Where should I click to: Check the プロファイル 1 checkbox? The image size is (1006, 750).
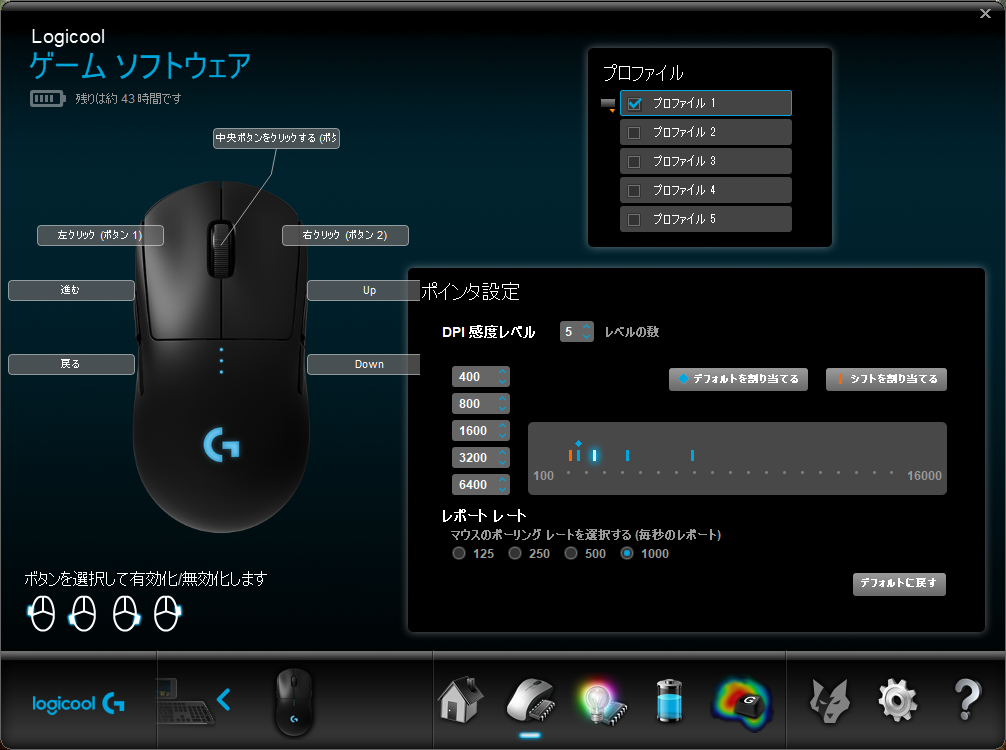click(x=635, y=104)
